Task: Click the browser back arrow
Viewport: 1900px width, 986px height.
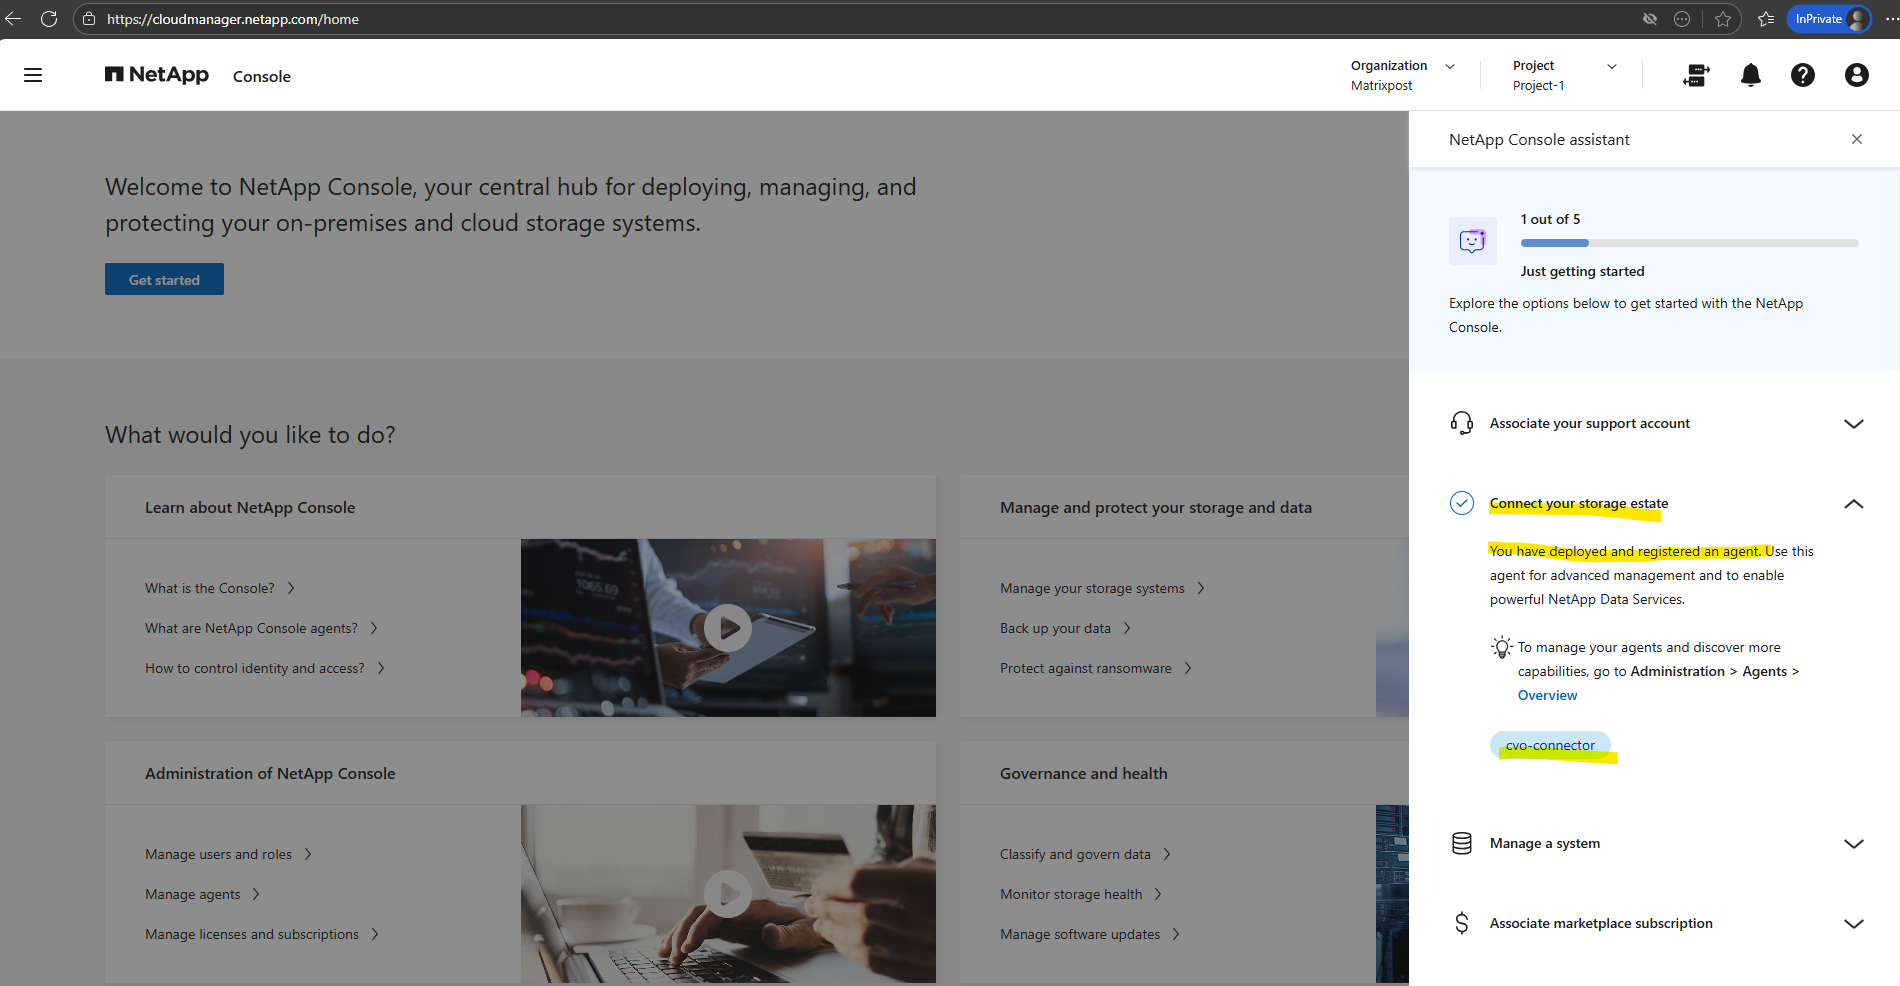Action: tap(14, 19)
